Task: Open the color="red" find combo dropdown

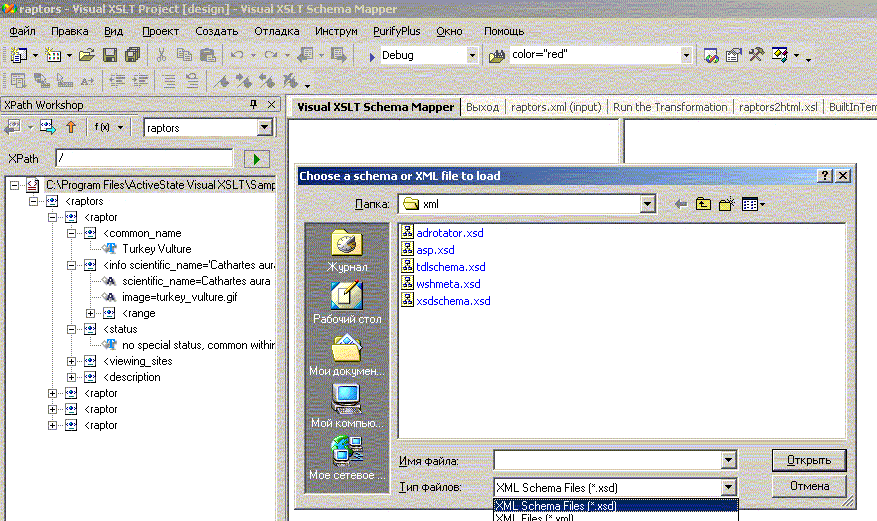Action: pyautogui.click(x=686, y=55)
